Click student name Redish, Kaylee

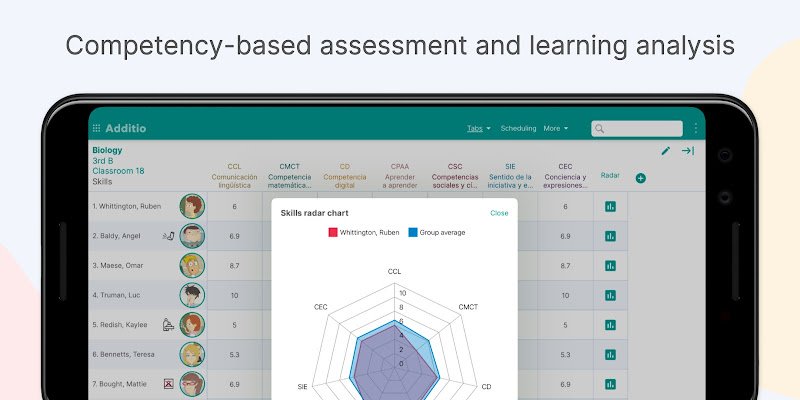120,325
